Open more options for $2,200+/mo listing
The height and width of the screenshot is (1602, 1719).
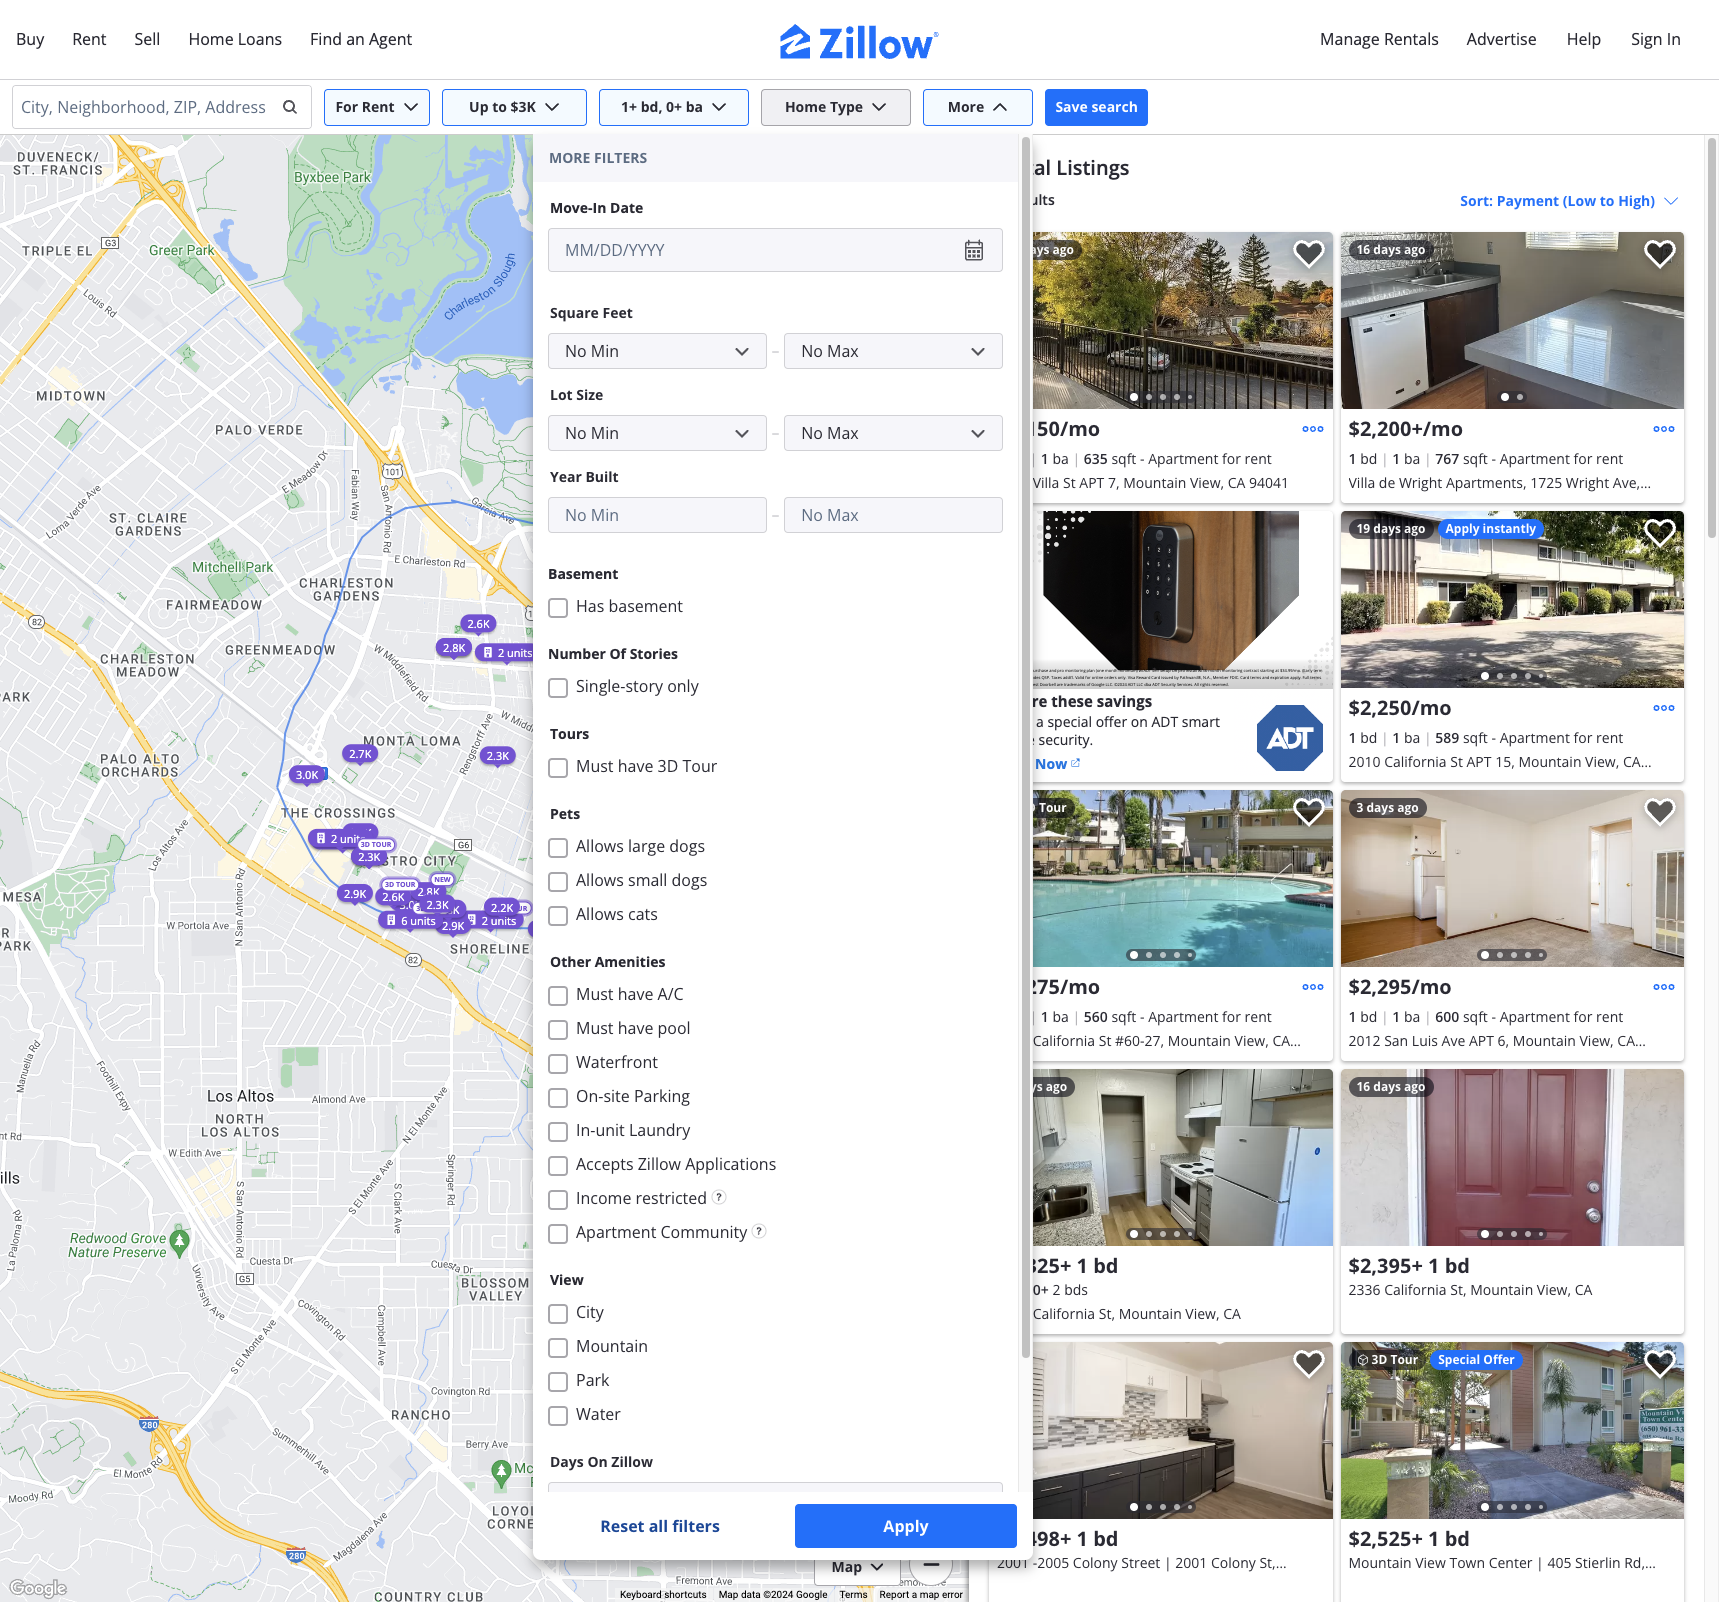pos(1663,429)
